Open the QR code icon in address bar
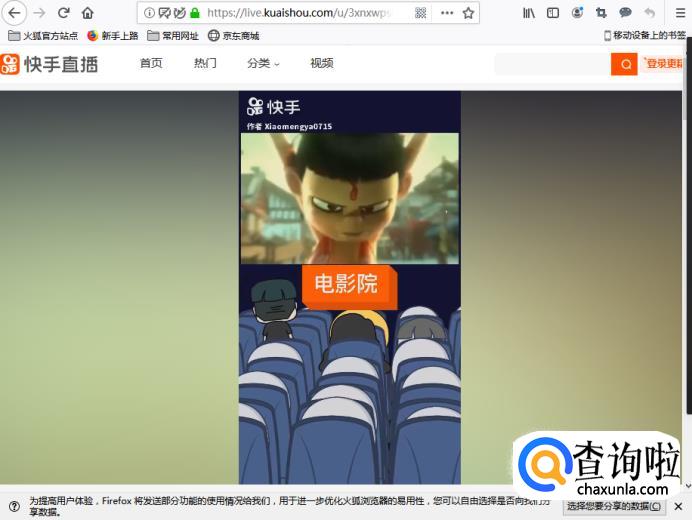 click(x=421, y=13)
